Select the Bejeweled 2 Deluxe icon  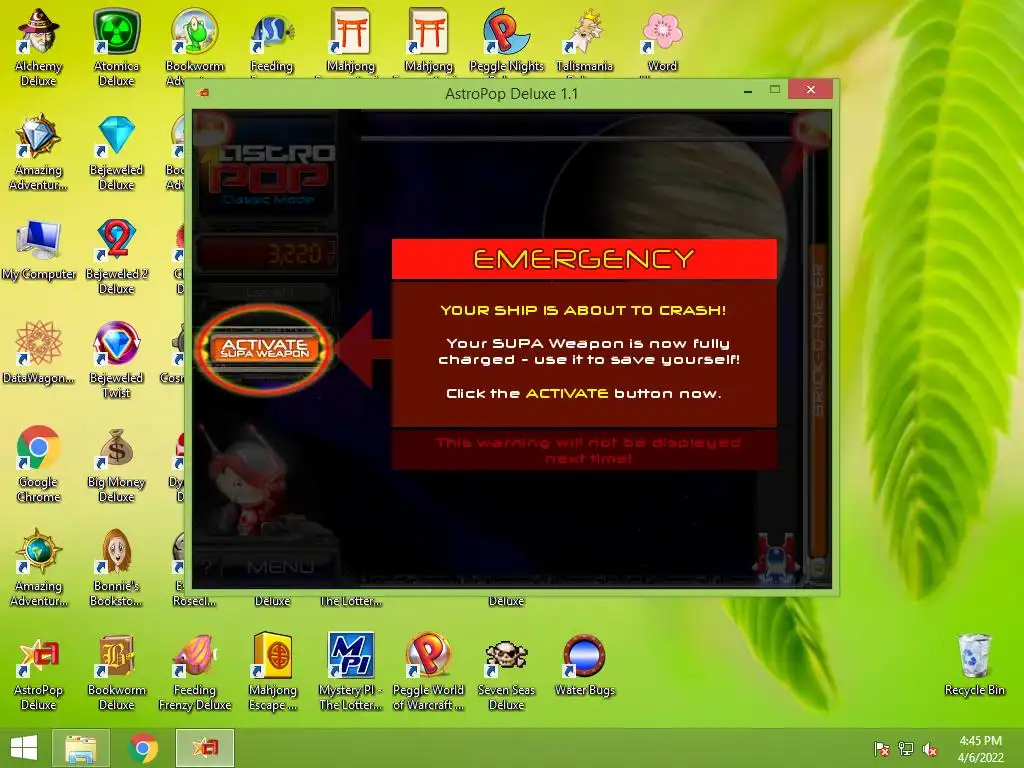point(116,257)
